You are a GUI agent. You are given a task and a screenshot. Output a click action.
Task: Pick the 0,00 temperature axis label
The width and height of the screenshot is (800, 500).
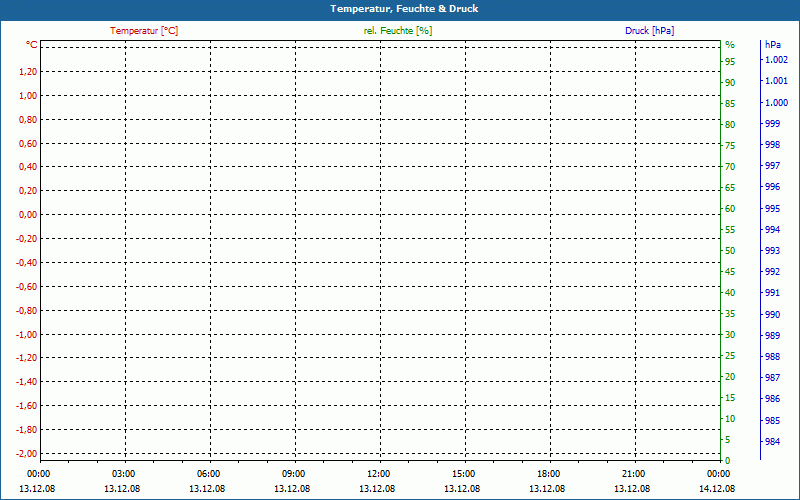tap(28, 215)
